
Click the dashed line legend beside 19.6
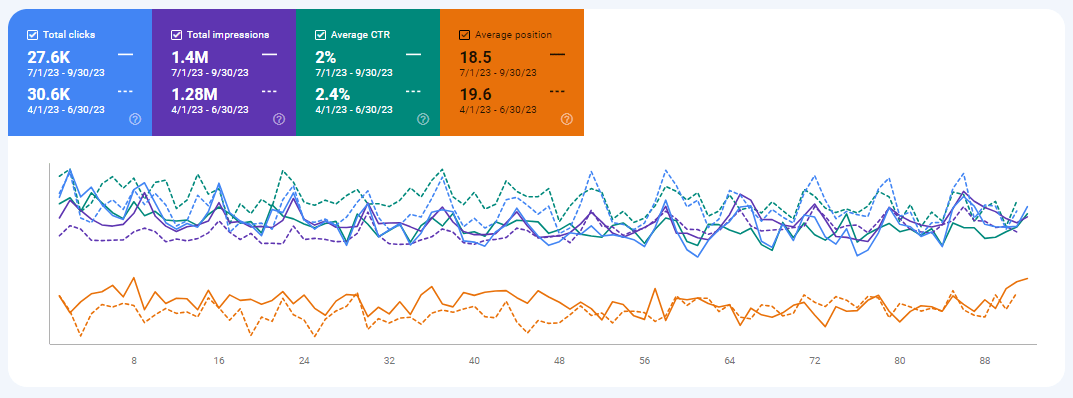(557, 91)
